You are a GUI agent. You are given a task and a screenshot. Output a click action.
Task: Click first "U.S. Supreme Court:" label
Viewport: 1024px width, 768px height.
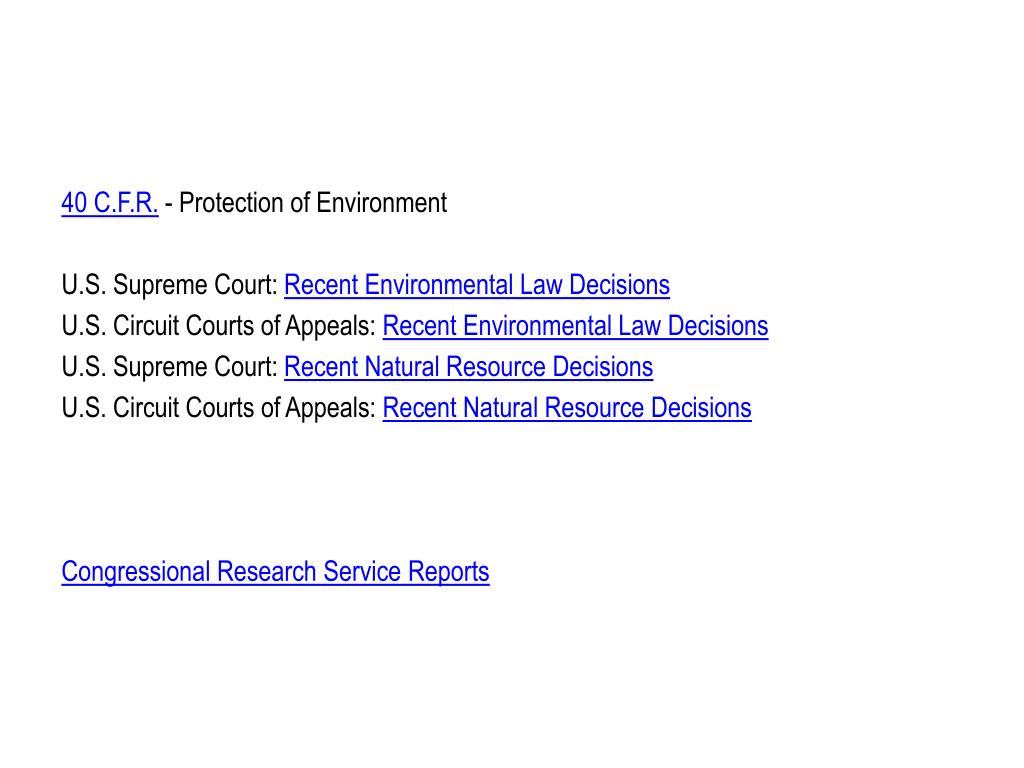(x=170, y=285)
